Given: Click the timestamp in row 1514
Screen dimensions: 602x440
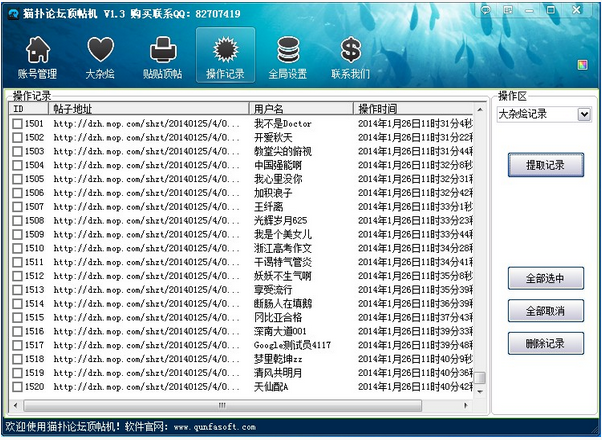Looking at the screenshot, I should (x=415, y=304).
